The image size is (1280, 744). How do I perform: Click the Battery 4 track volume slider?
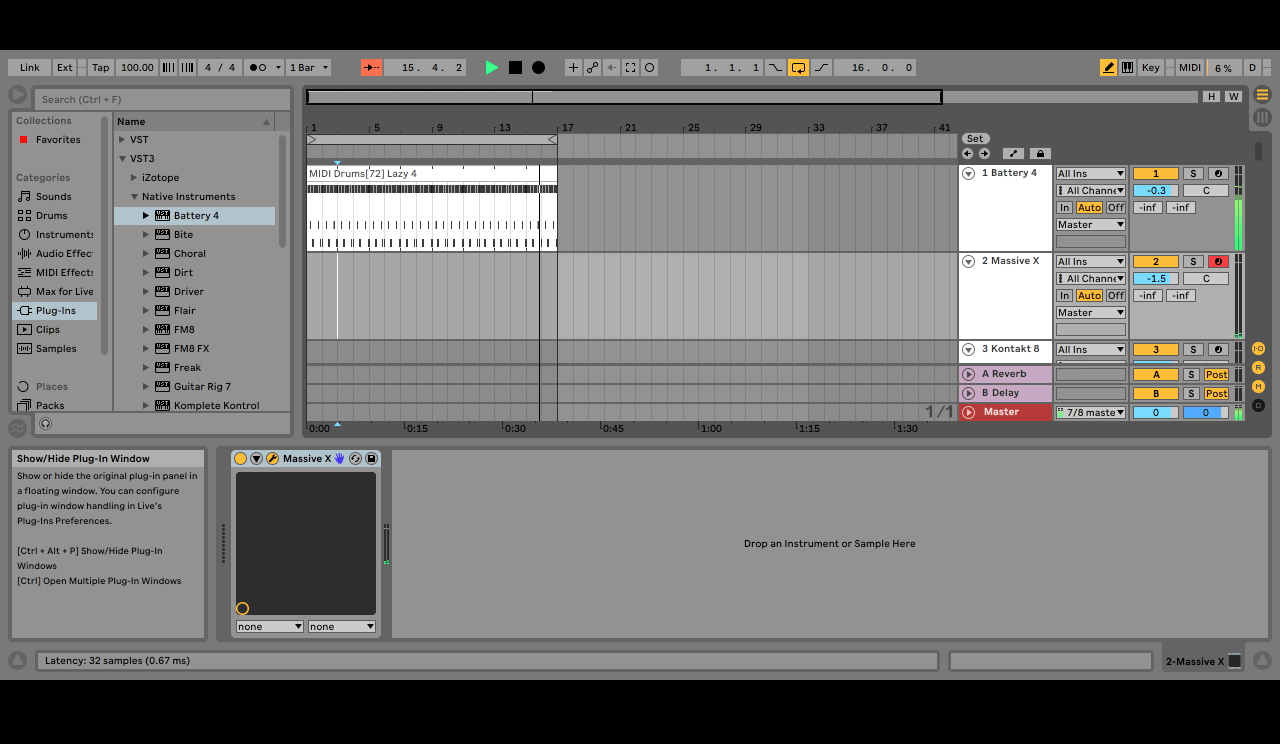tap(1156, 191)
